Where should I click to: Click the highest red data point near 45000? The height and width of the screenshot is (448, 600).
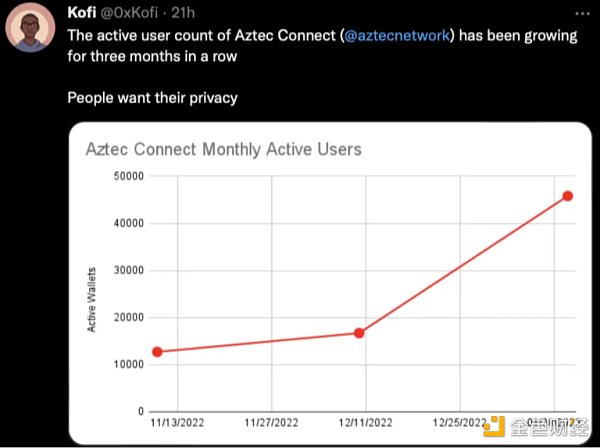[568, 196]
